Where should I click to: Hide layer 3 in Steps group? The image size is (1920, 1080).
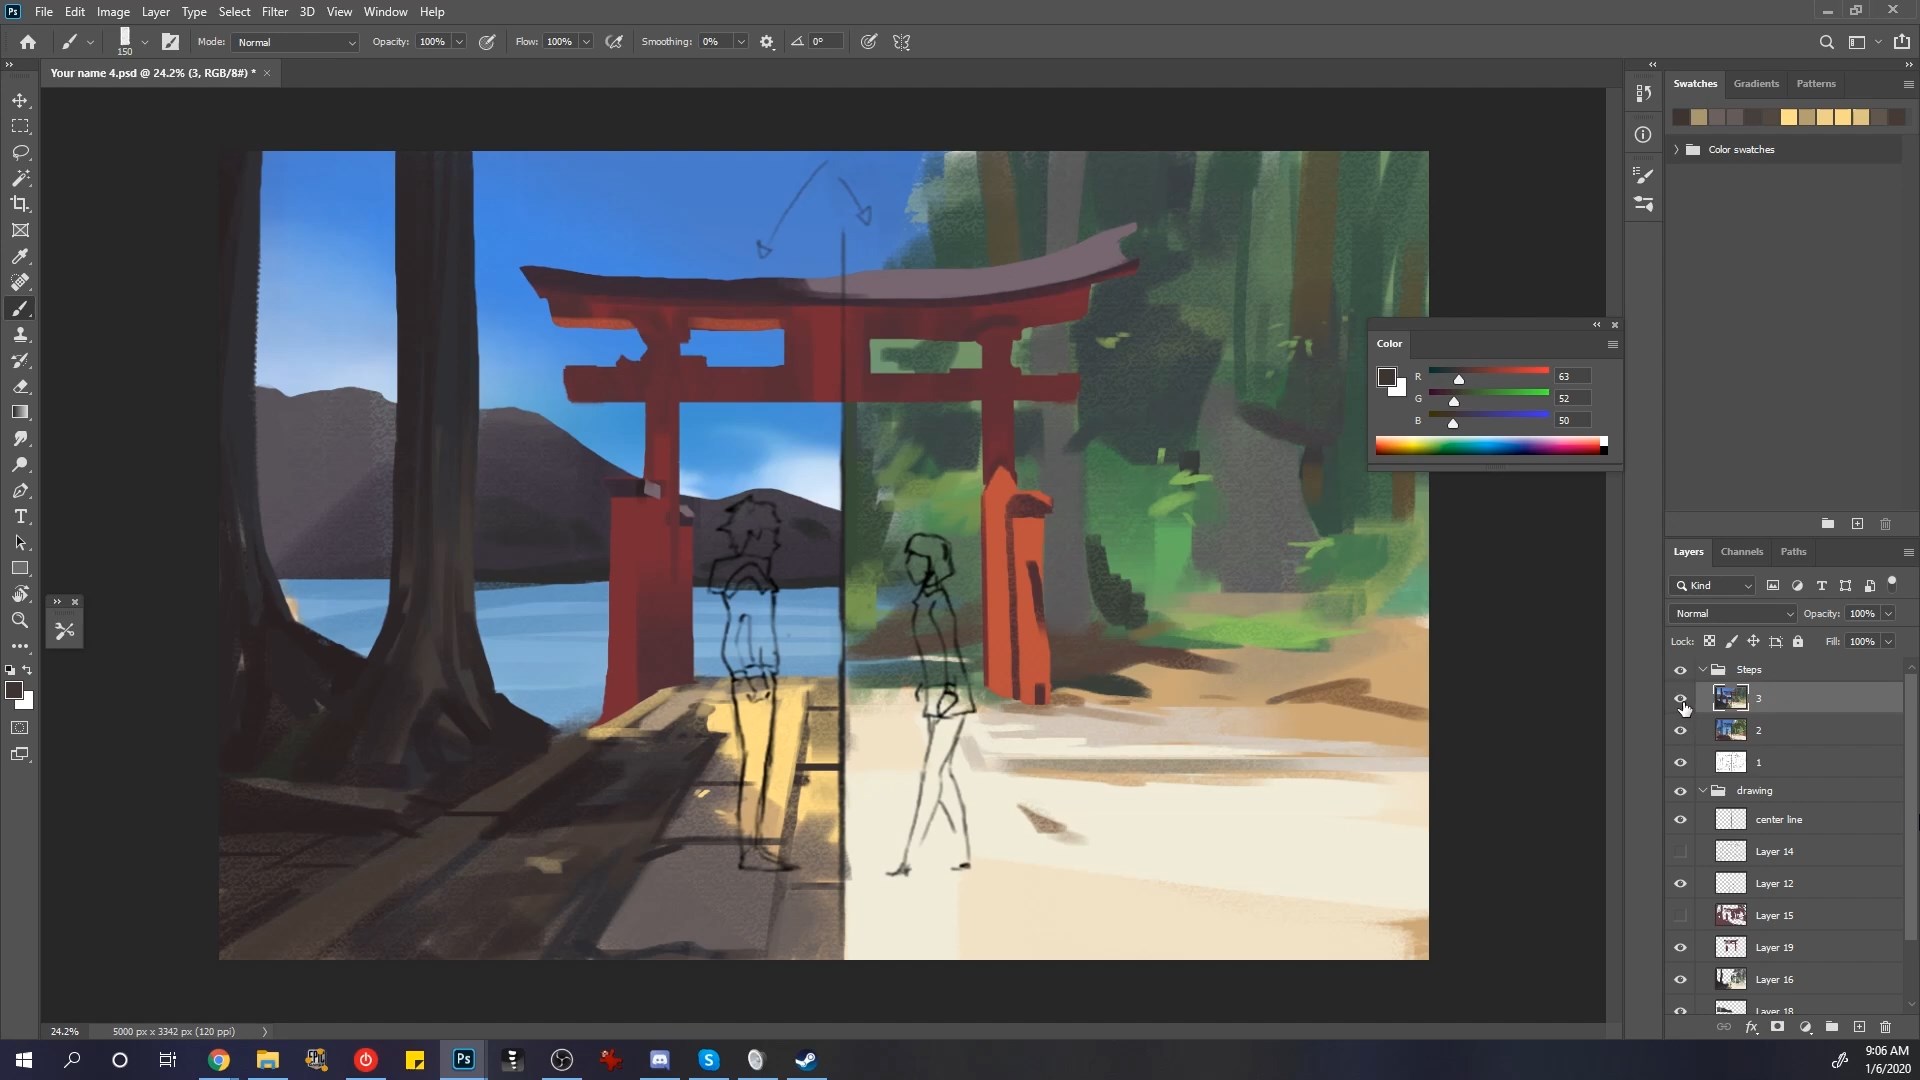pos(1680,699)
